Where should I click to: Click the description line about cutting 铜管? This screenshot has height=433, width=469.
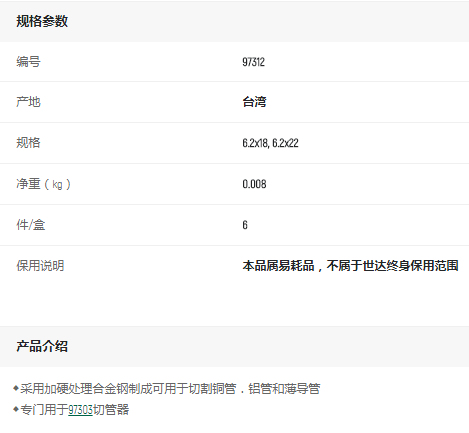170,389
